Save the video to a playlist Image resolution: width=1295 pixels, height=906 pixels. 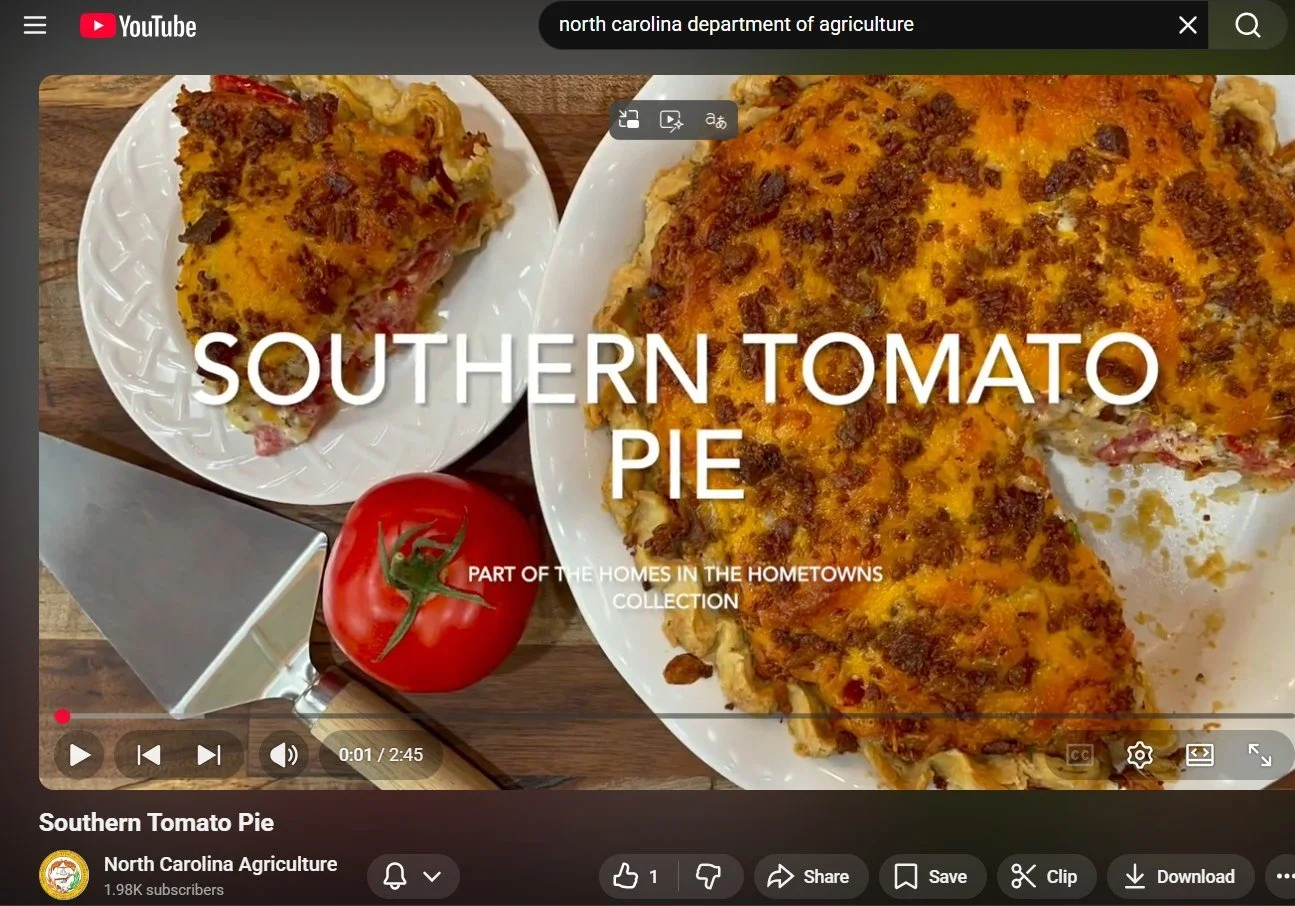pyautogui.click(x=932, y=876)
